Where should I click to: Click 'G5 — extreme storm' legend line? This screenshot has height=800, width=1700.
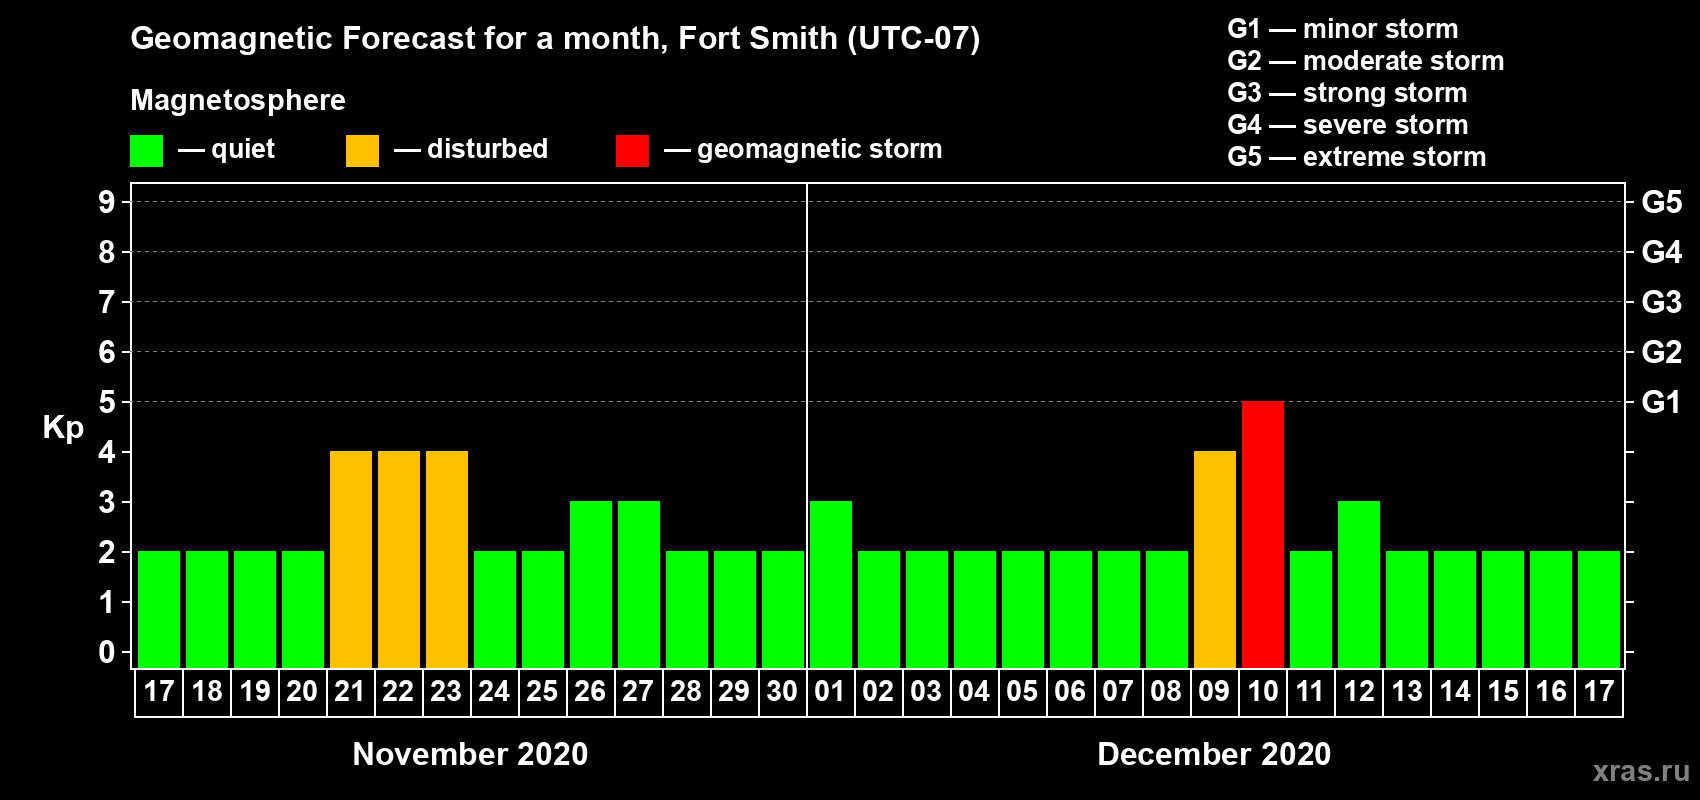pyautogui.click(x=1357, y=157)
